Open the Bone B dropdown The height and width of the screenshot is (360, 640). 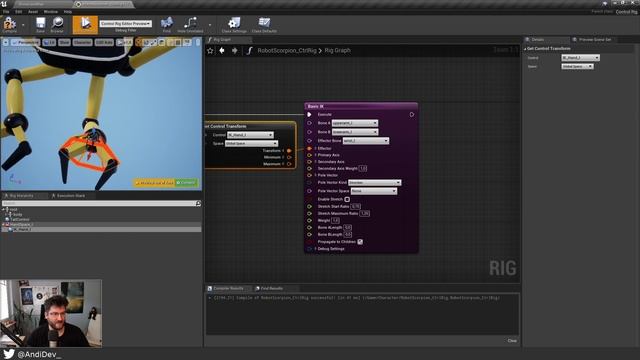click(355, 132)
